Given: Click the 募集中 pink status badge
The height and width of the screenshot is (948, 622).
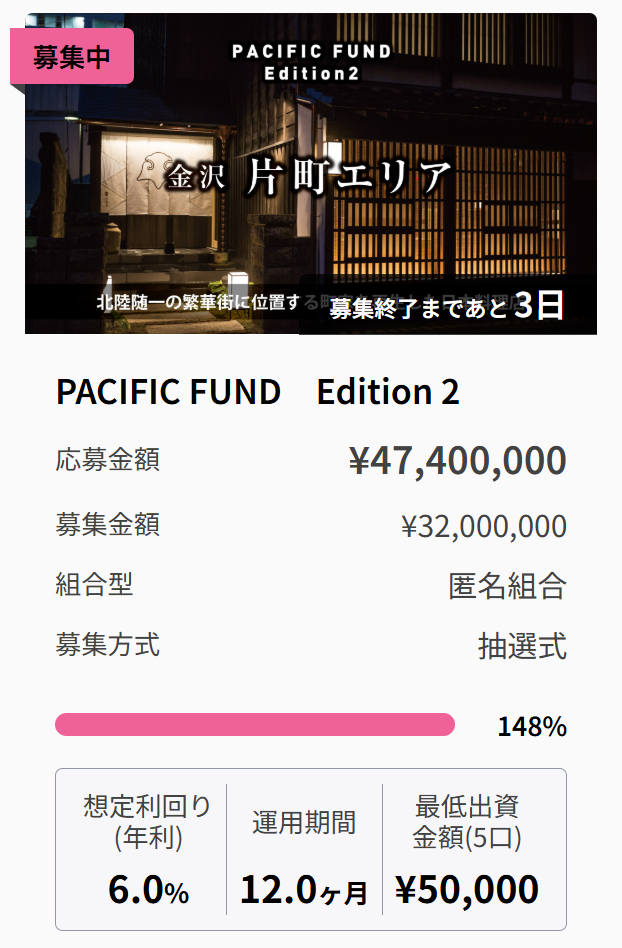Looking at the screenshot, I should 72,56.
